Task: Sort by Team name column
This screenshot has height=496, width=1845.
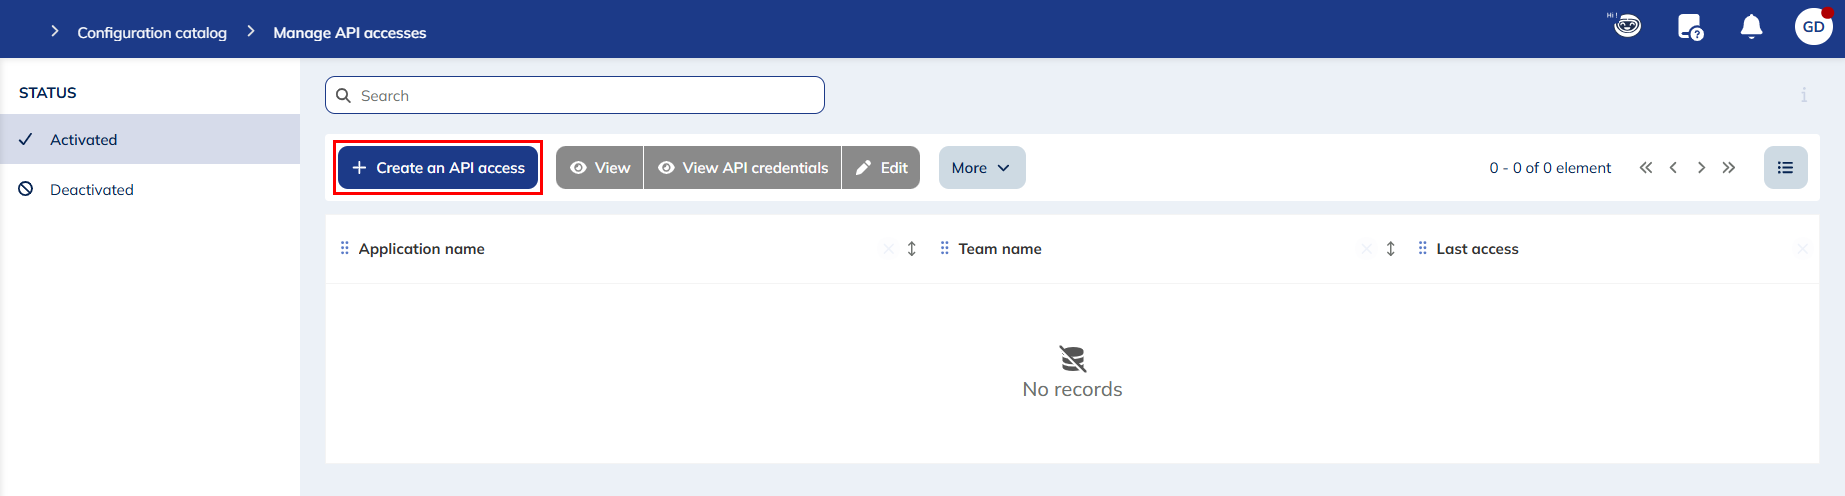Action: pyautogui.click(x=1390, y=249)
